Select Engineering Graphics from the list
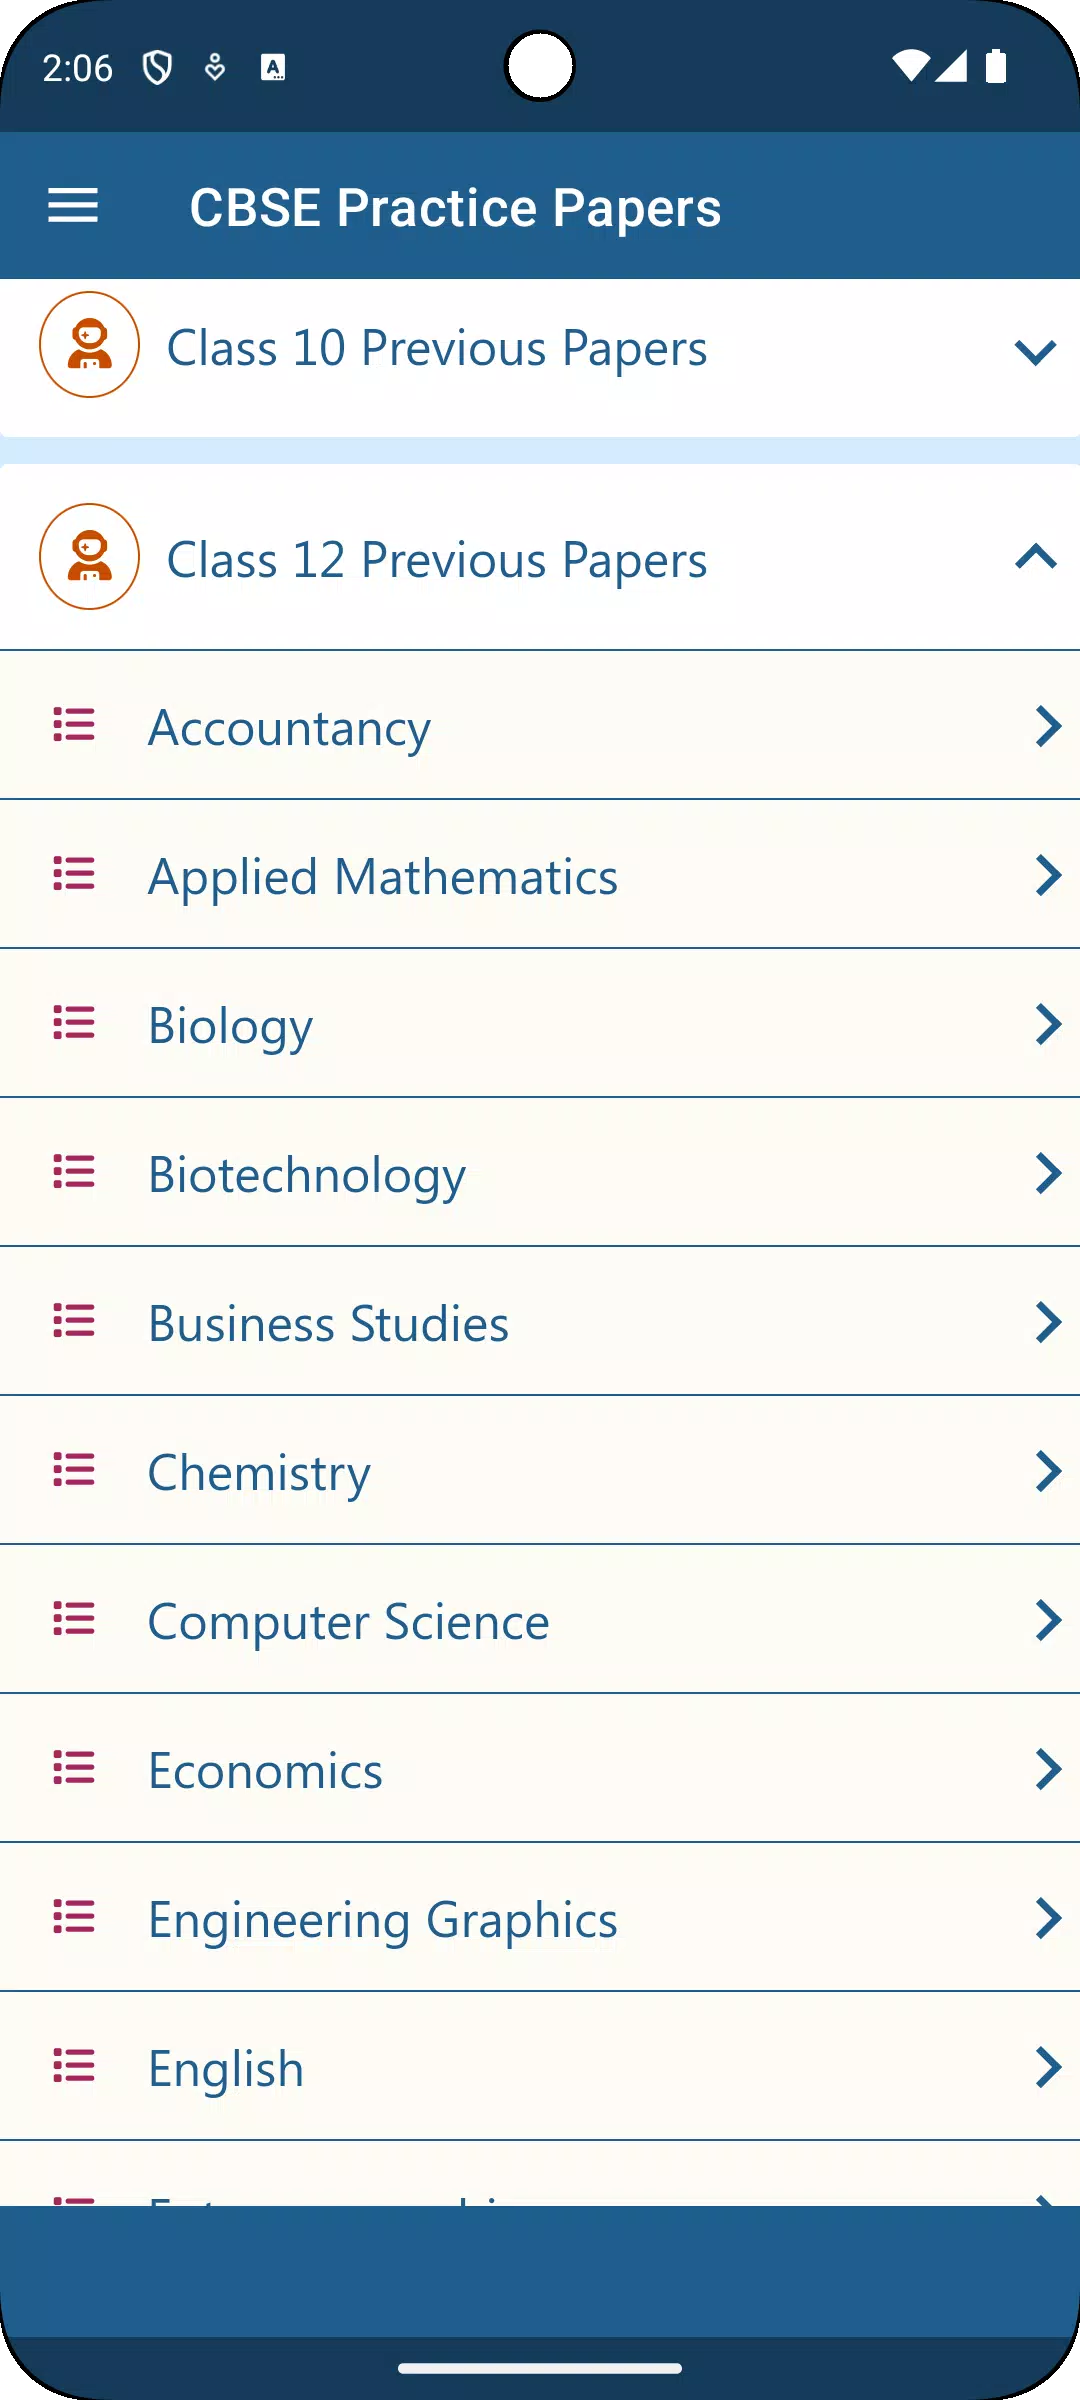Viewport: 1080px width, 2400px height. [x=540, y=1918]
